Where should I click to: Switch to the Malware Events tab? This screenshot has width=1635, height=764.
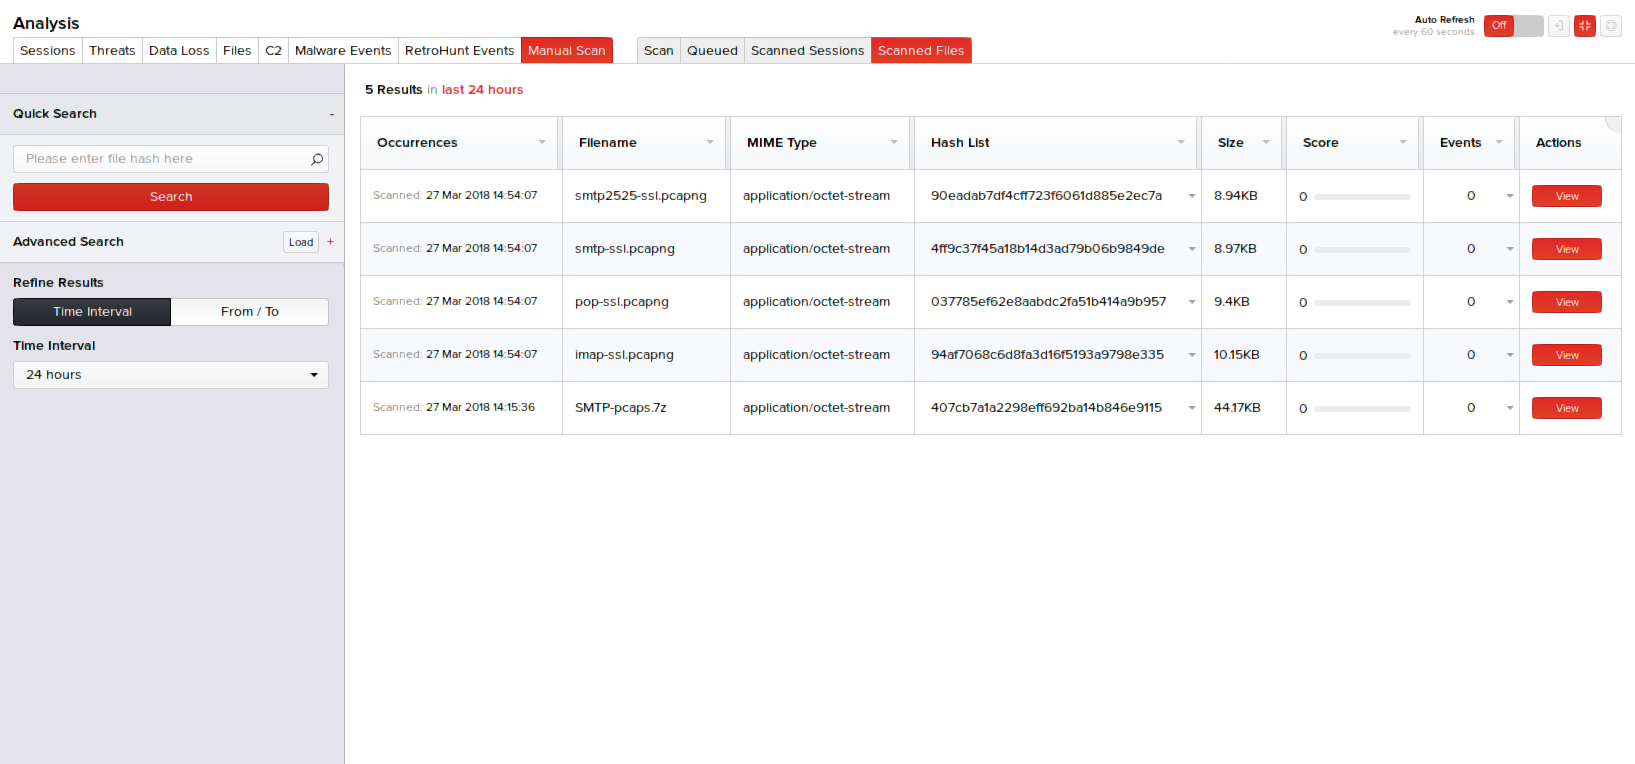tap(343, 51)
